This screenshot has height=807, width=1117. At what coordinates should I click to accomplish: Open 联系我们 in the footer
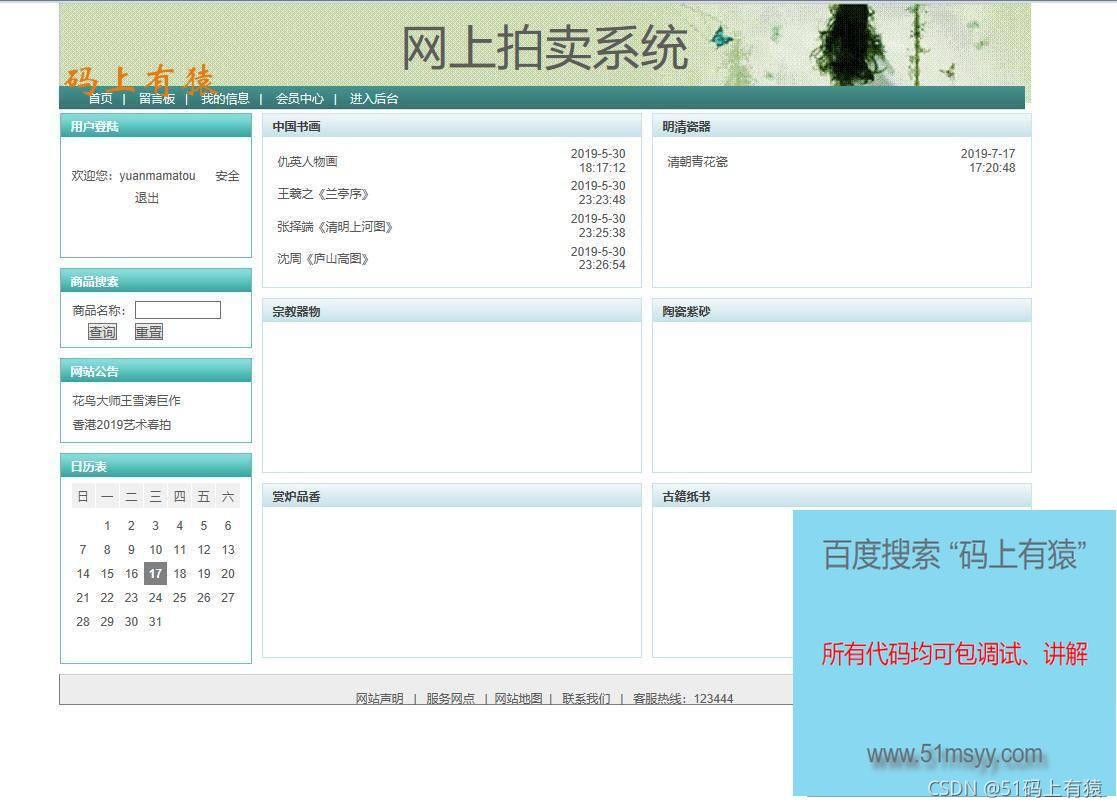tap(587, 698)
